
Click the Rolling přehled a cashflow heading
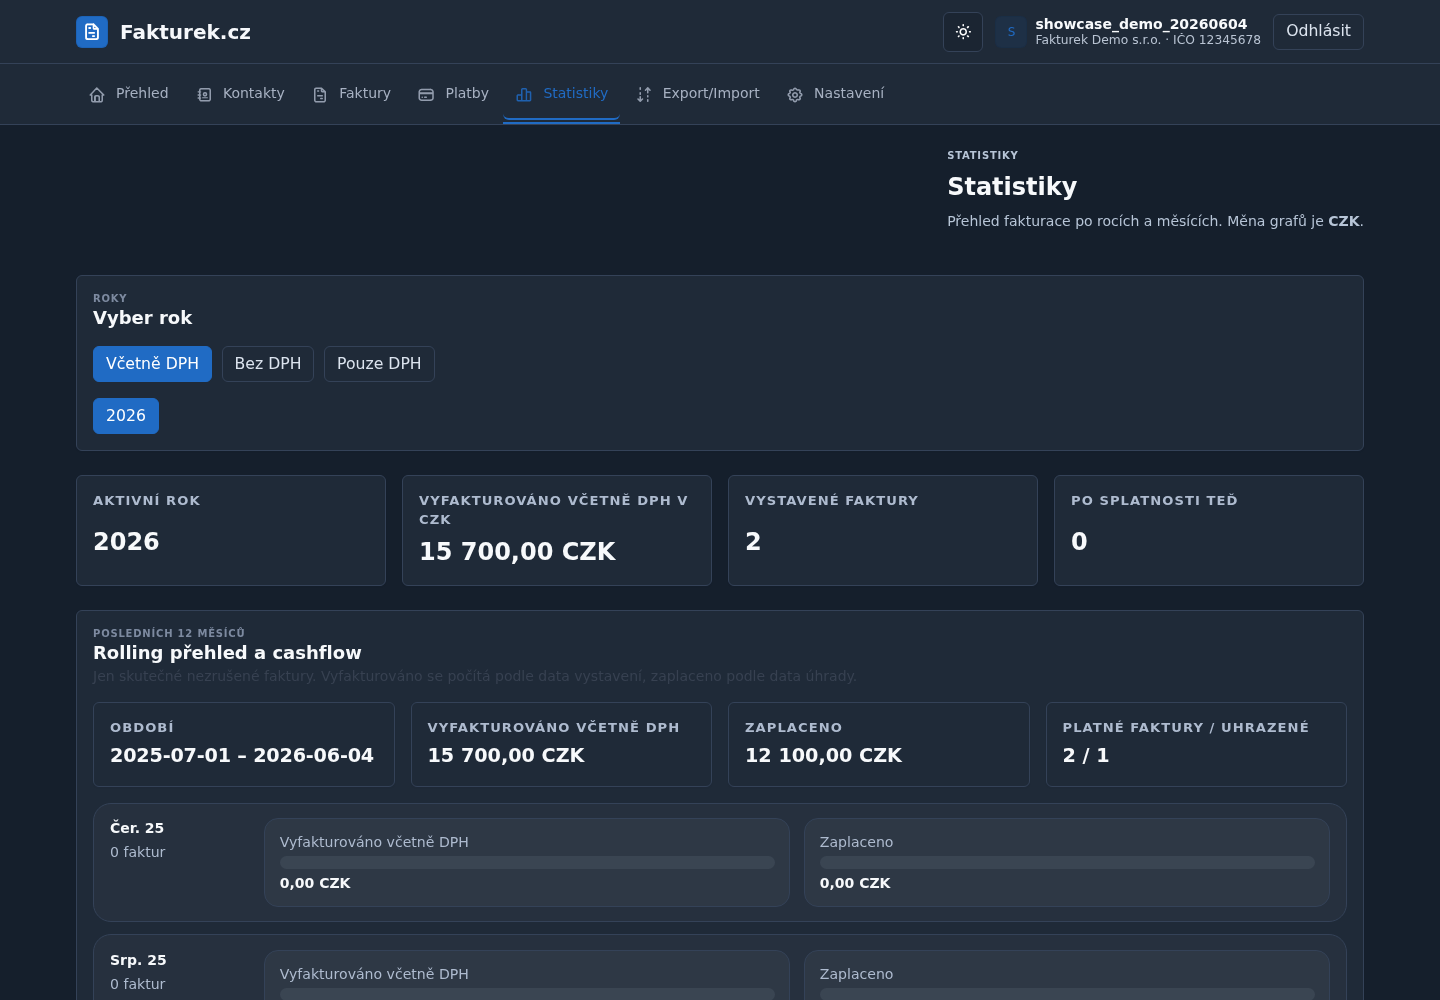click(227, 653)
